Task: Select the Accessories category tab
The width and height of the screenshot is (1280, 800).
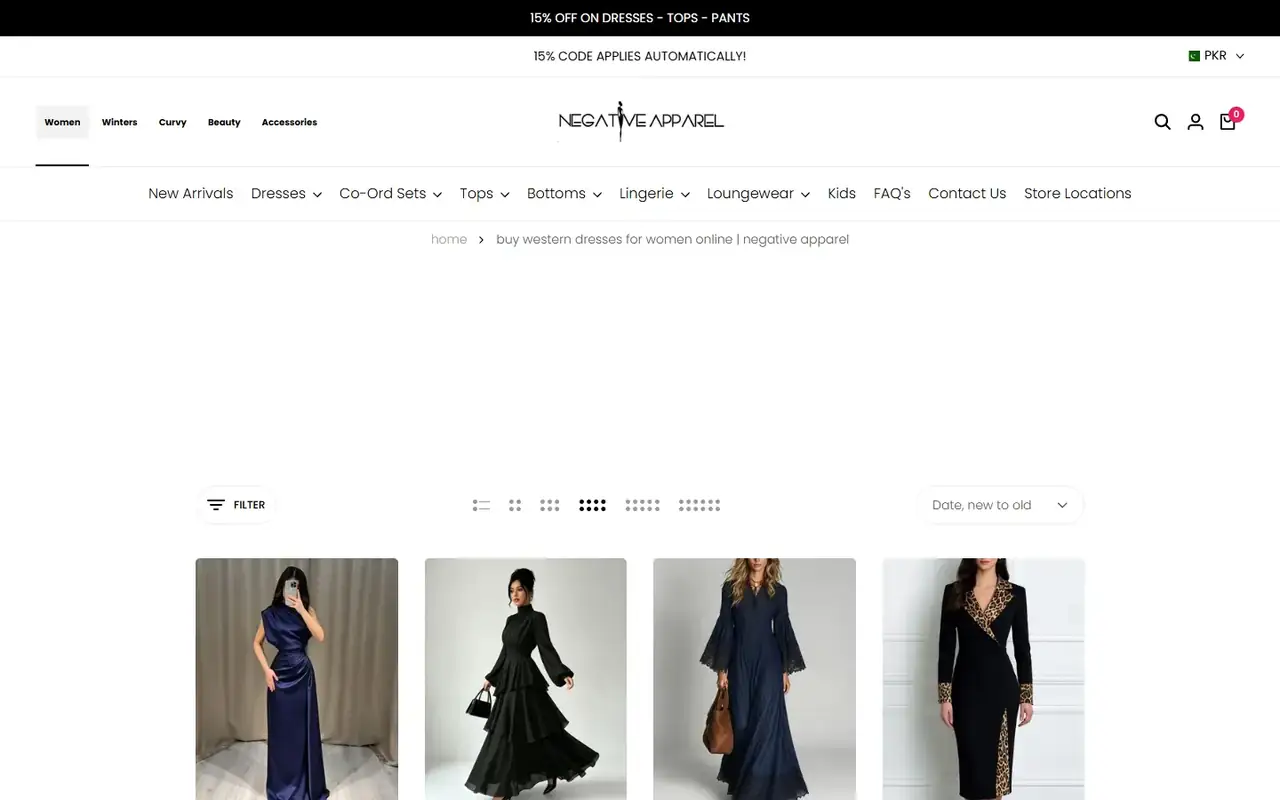Action: (x=289, y=122)
